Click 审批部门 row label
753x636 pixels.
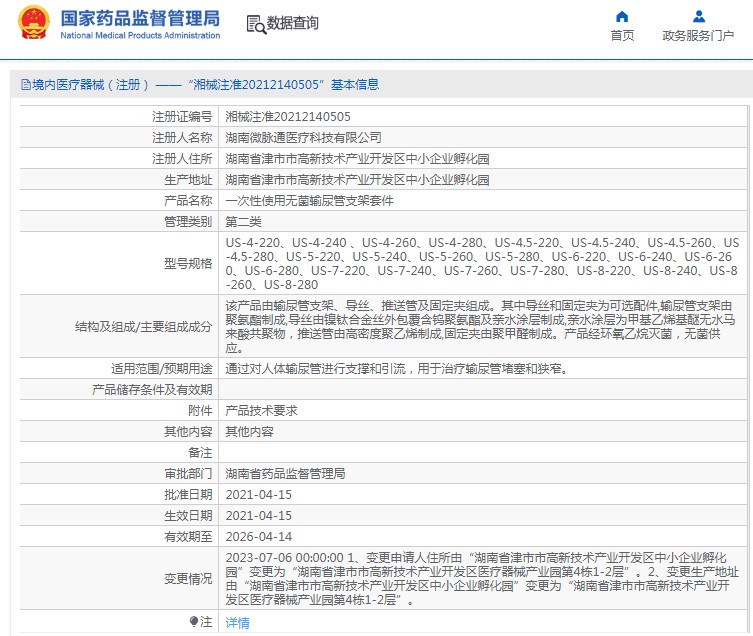click(188, 474)
